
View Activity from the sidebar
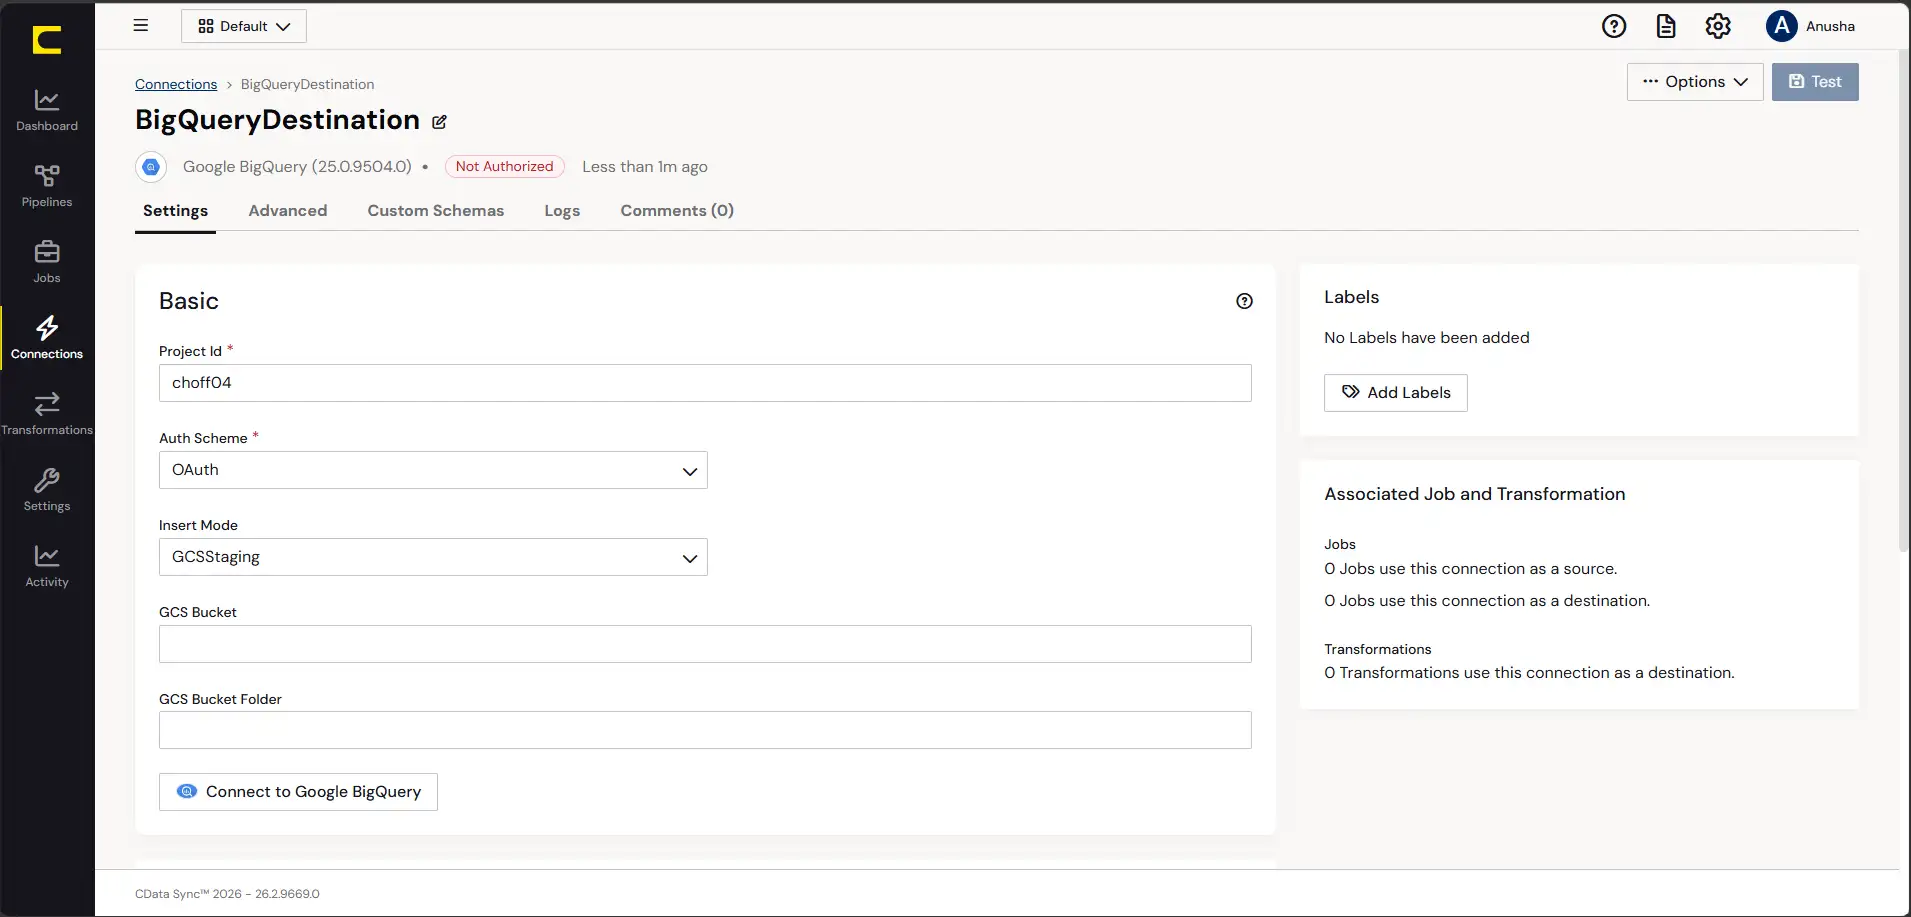[47, 566]
